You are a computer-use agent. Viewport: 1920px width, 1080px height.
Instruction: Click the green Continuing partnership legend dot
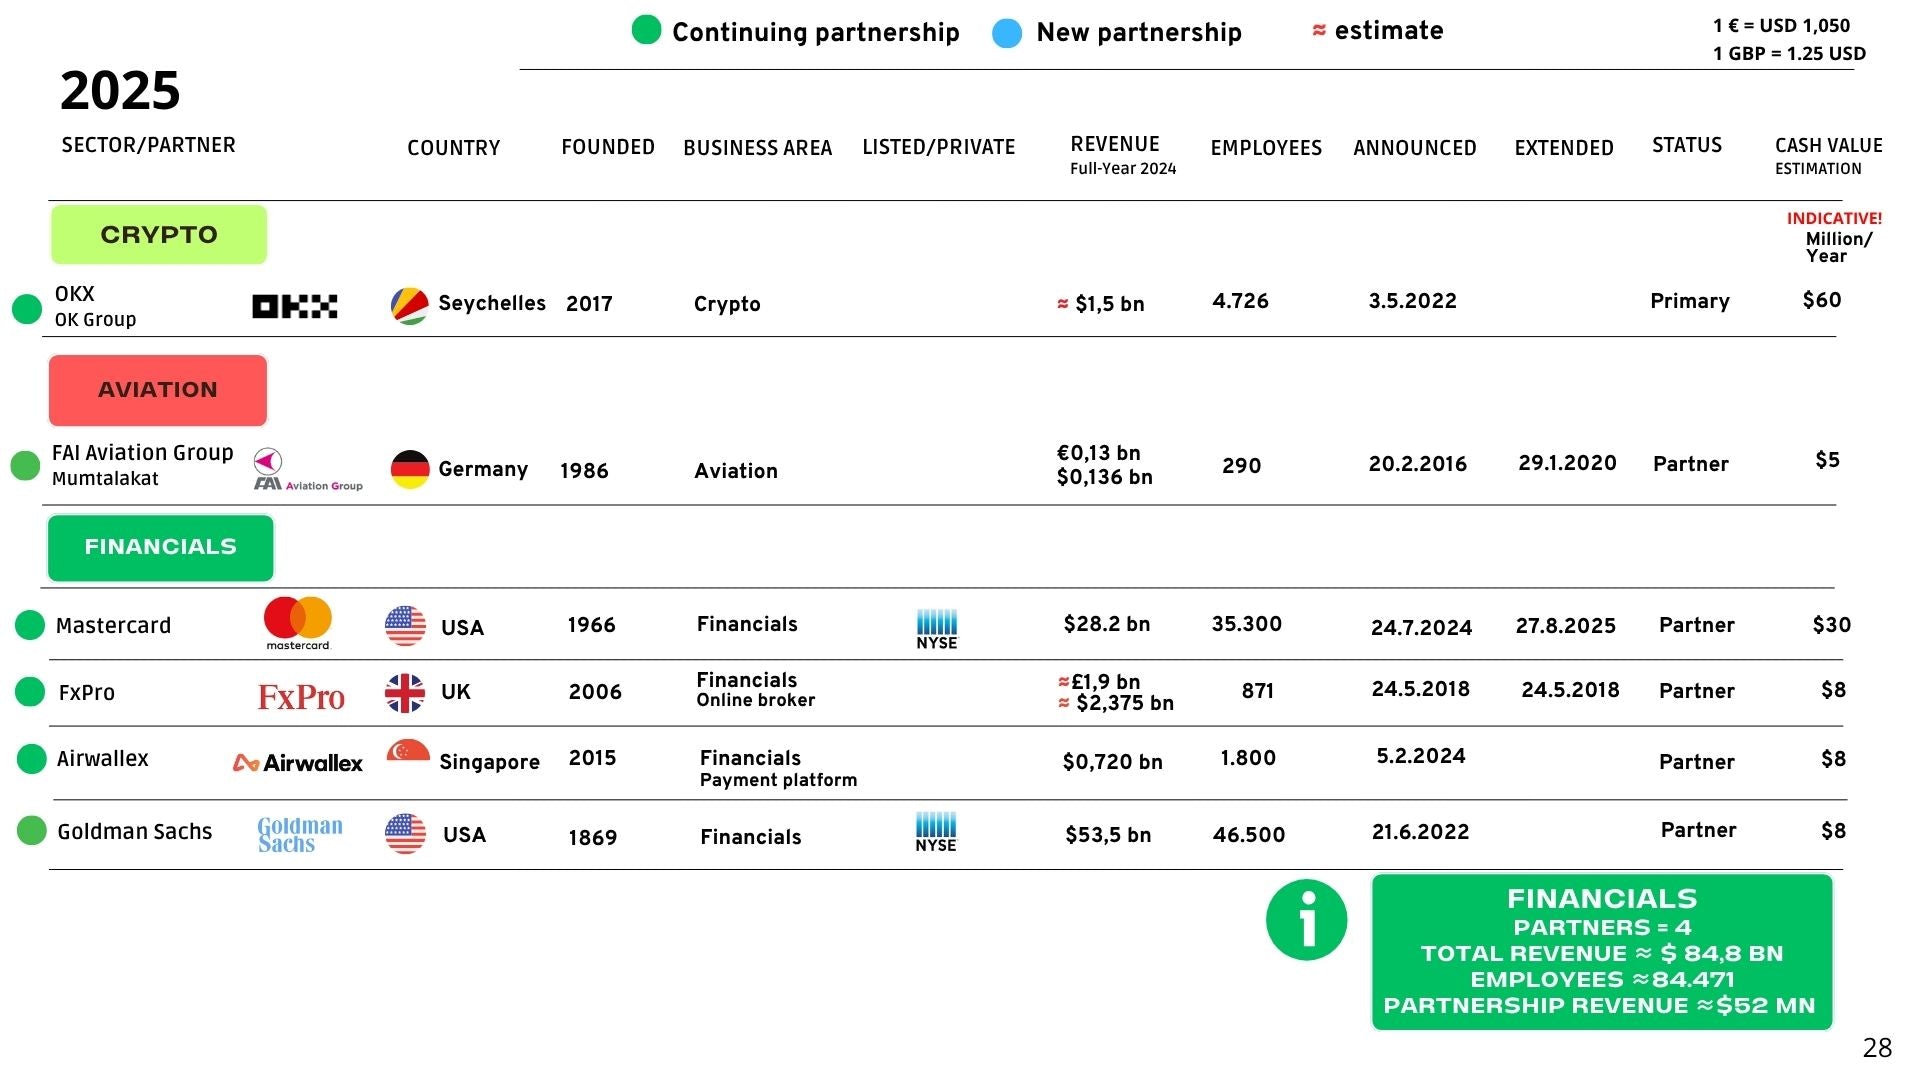click(646, 30)
